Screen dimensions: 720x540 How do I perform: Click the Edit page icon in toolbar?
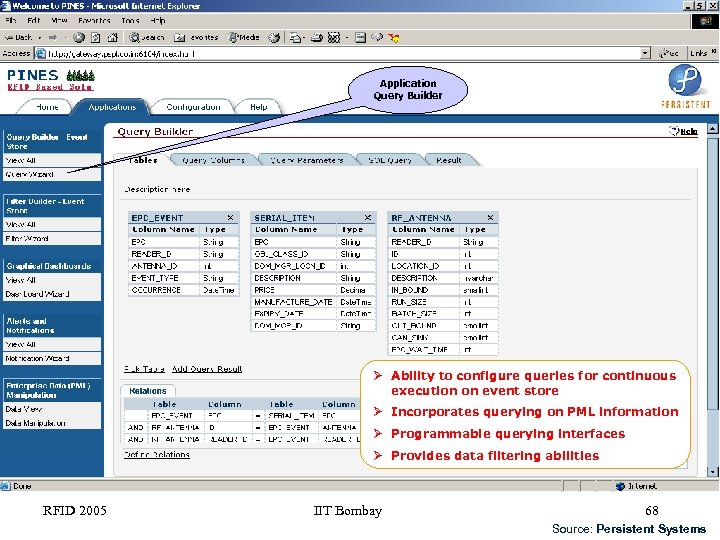point(334,38)
